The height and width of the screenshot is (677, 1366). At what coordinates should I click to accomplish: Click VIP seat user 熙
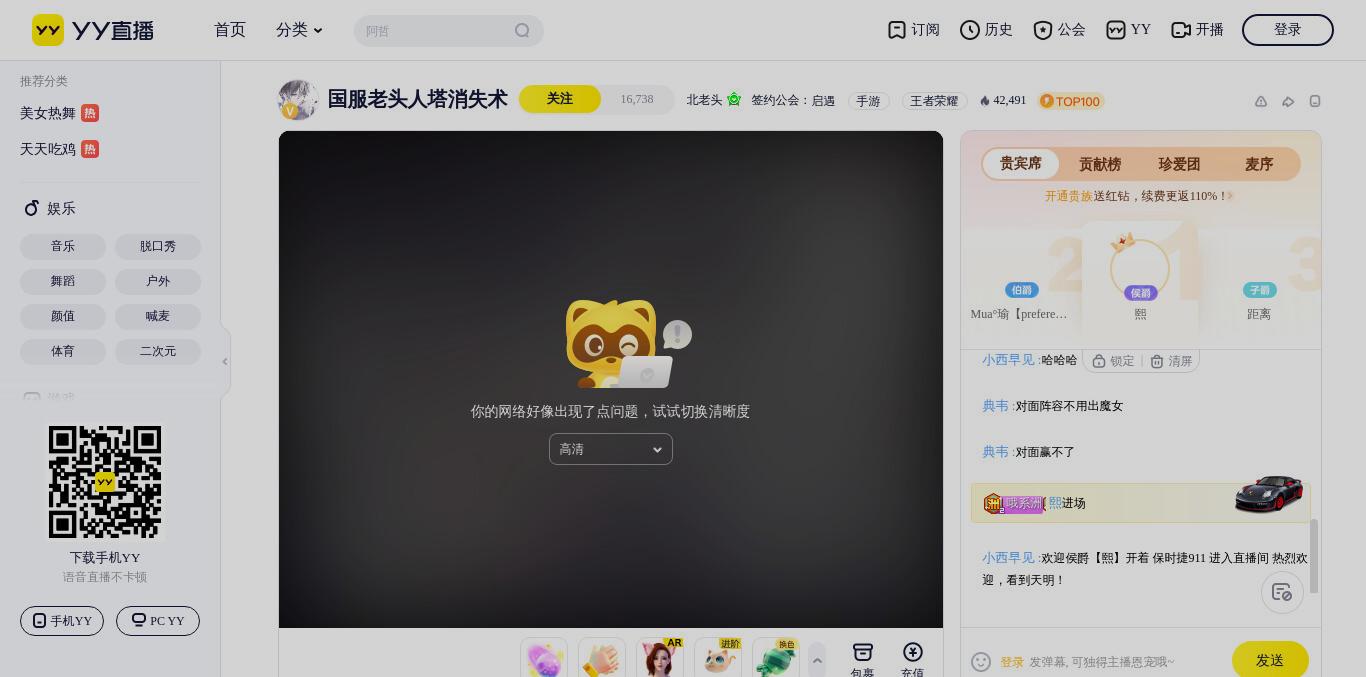point(1140,277)
